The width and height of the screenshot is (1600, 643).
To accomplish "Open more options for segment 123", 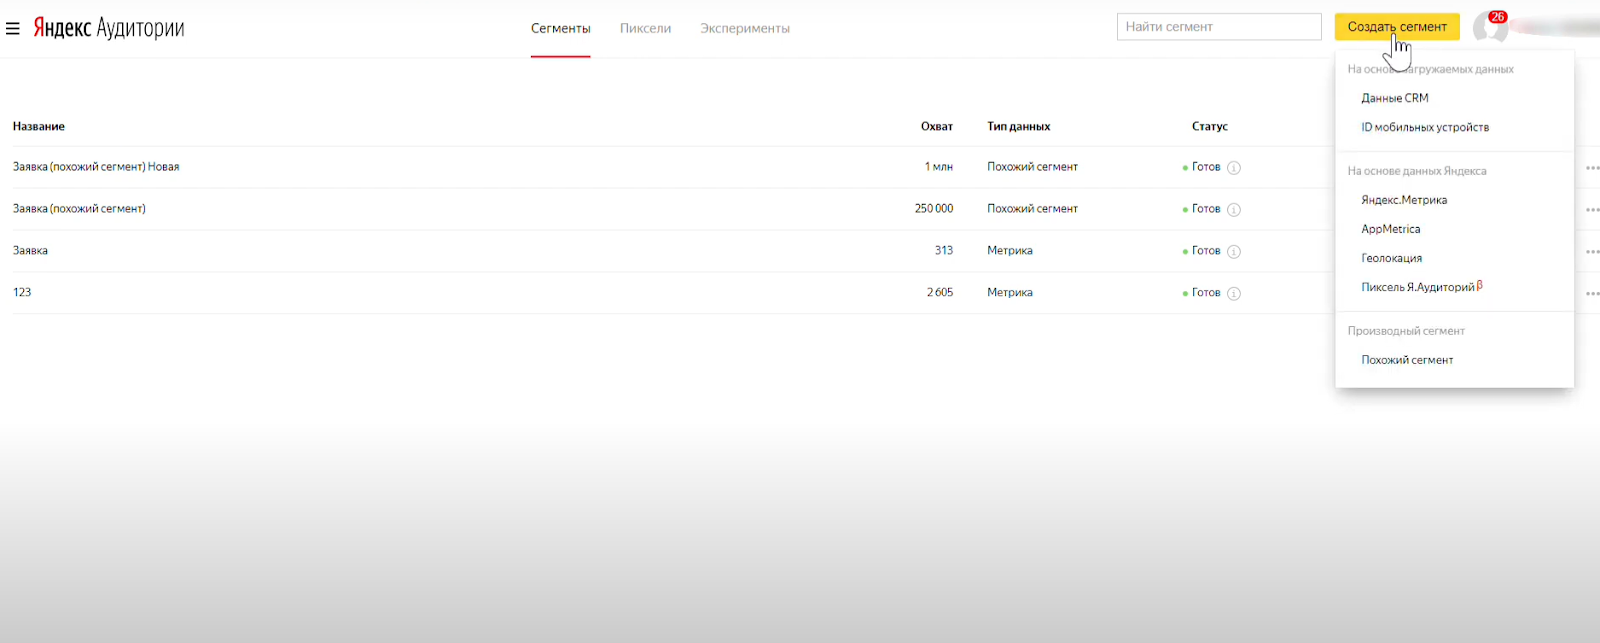I will (1592, 294).
